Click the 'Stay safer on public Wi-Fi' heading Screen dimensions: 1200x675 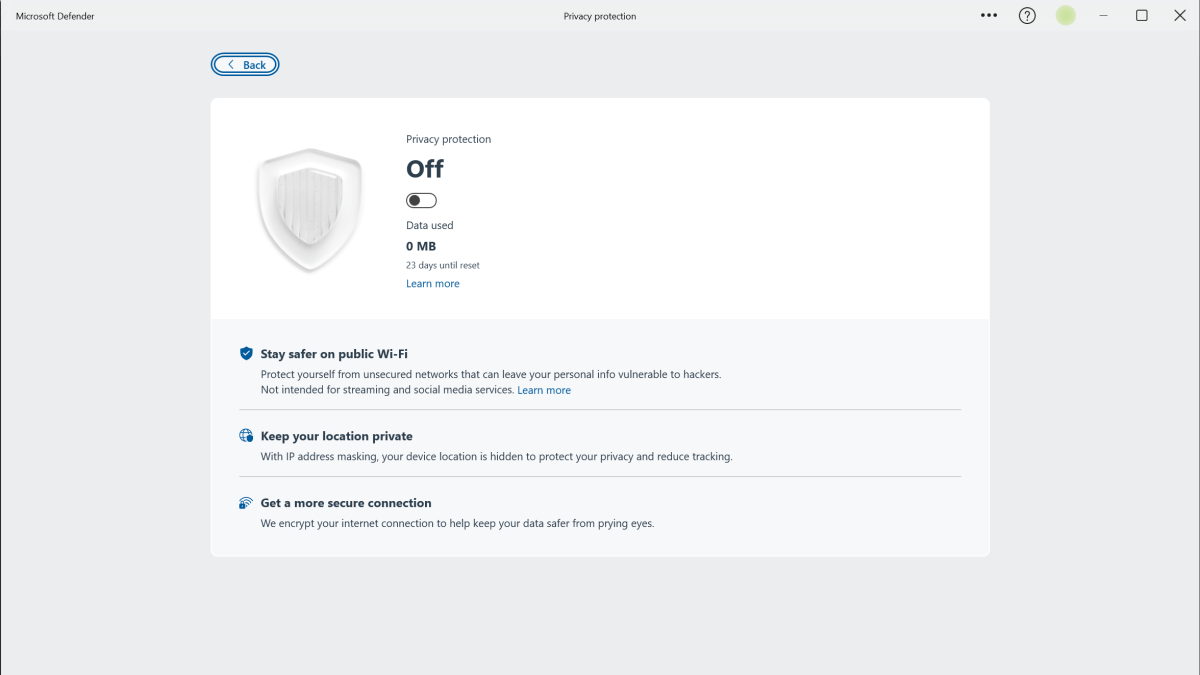(x=334, y=354)
